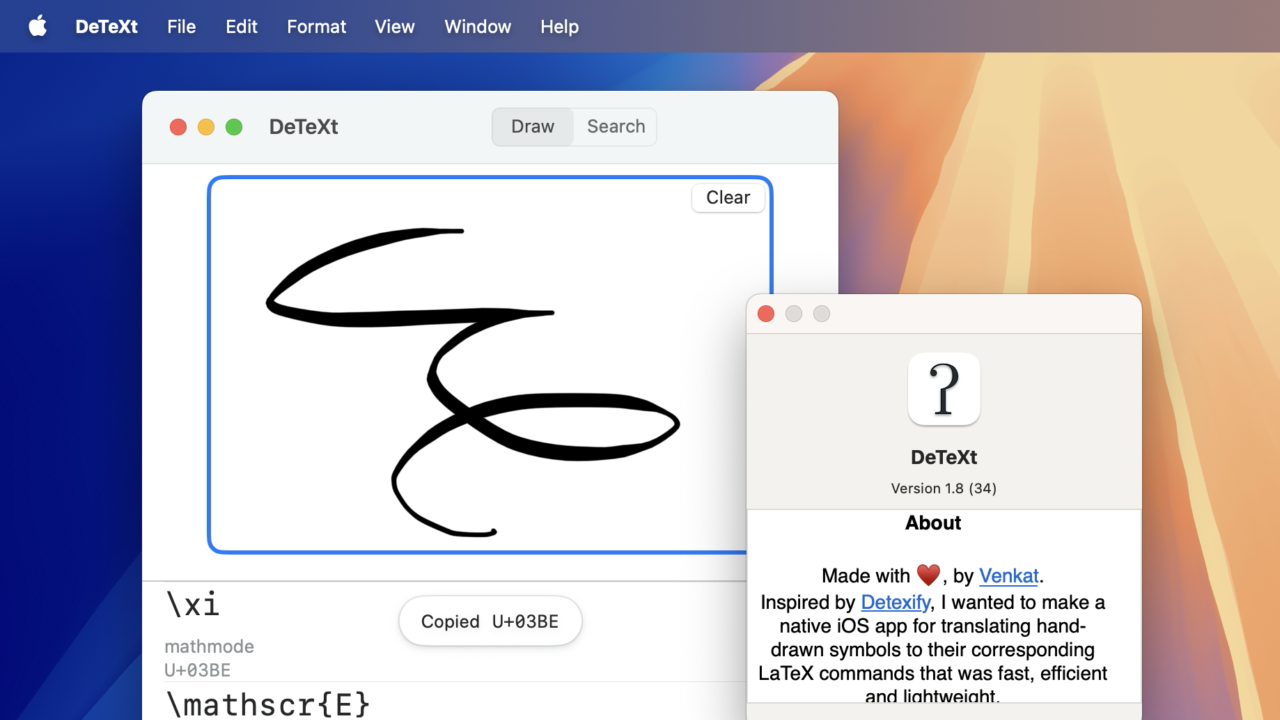1280x720 pixels.
Task: Close the About DeTeXt window
Action: (766, 314)
